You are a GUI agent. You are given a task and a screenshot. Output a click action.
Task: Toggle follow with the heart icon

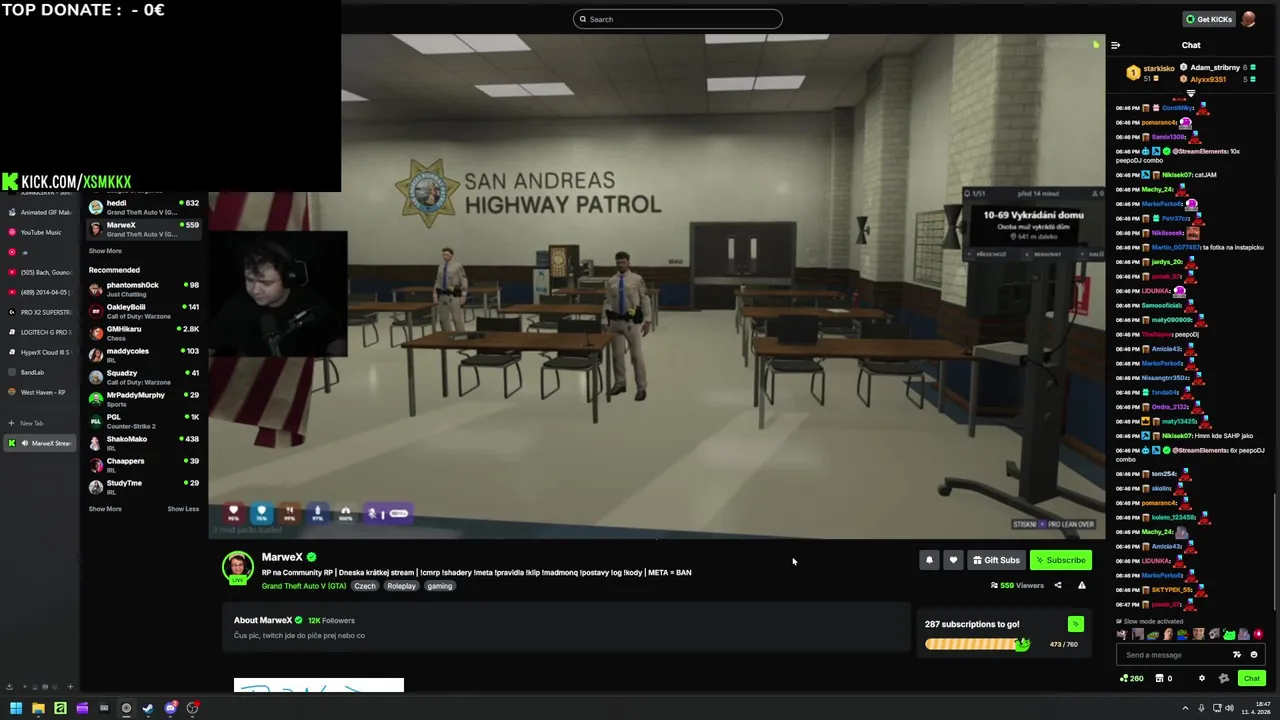tap(953, 560)
